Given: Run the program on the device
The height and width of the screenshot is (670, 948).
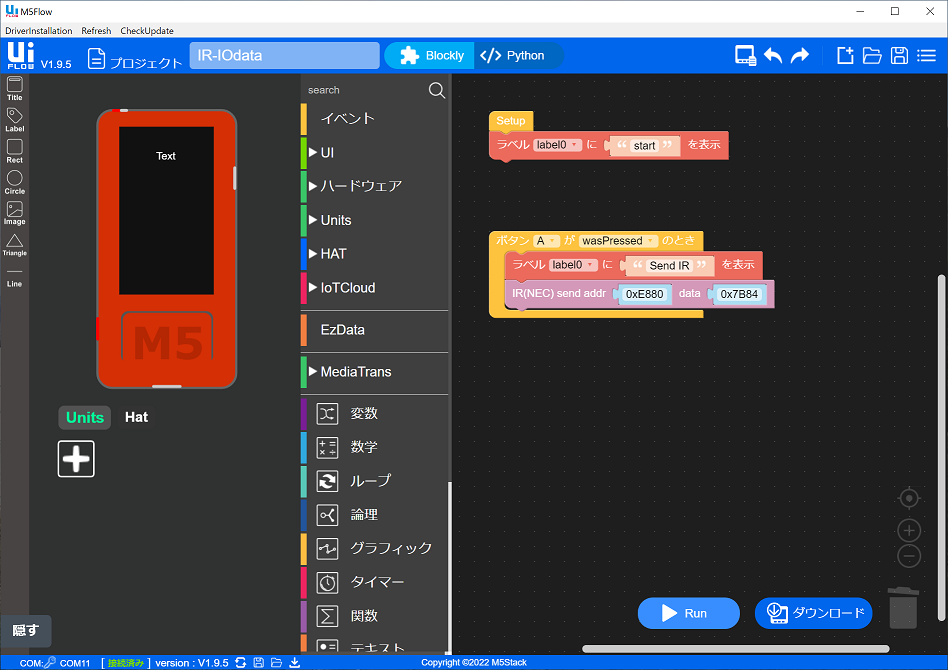Looking at the screenshot, I should pyautogui.click(x=689, y=613).
